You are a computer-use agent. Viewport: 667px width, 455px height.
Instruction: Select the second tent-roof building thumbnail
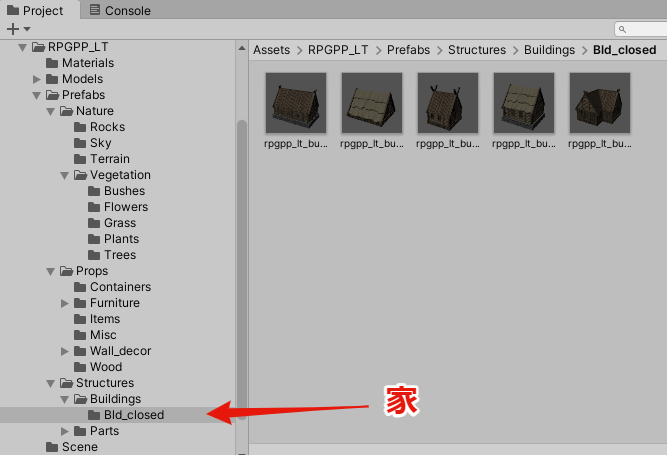(372, 103)
